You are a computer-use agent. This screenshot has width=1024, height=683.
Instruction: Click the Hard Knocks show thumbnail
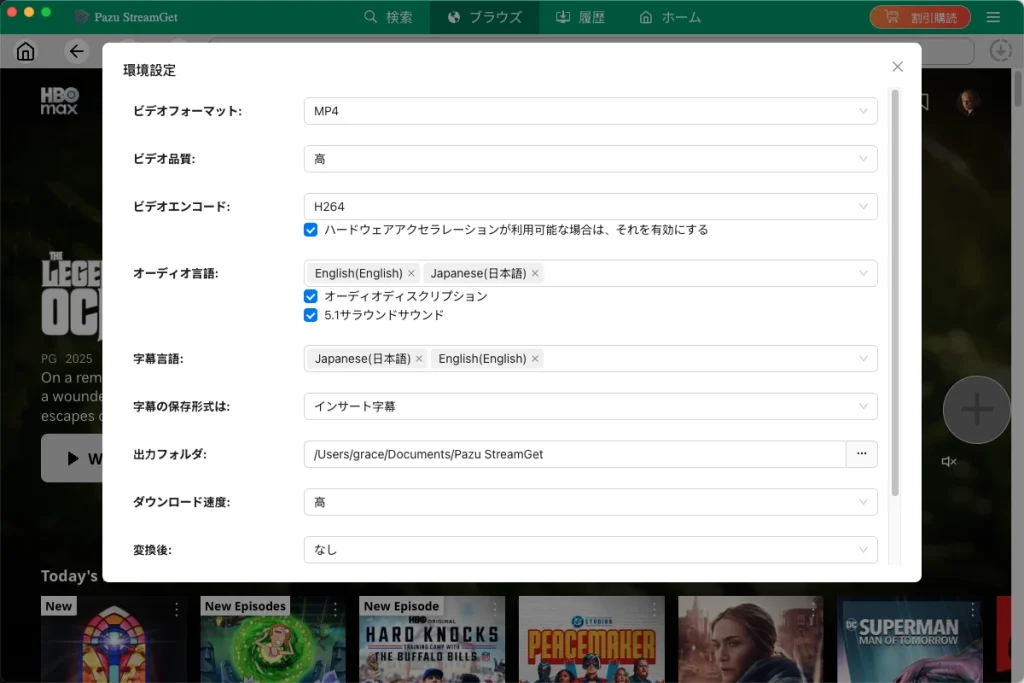[x=432, y=639]
